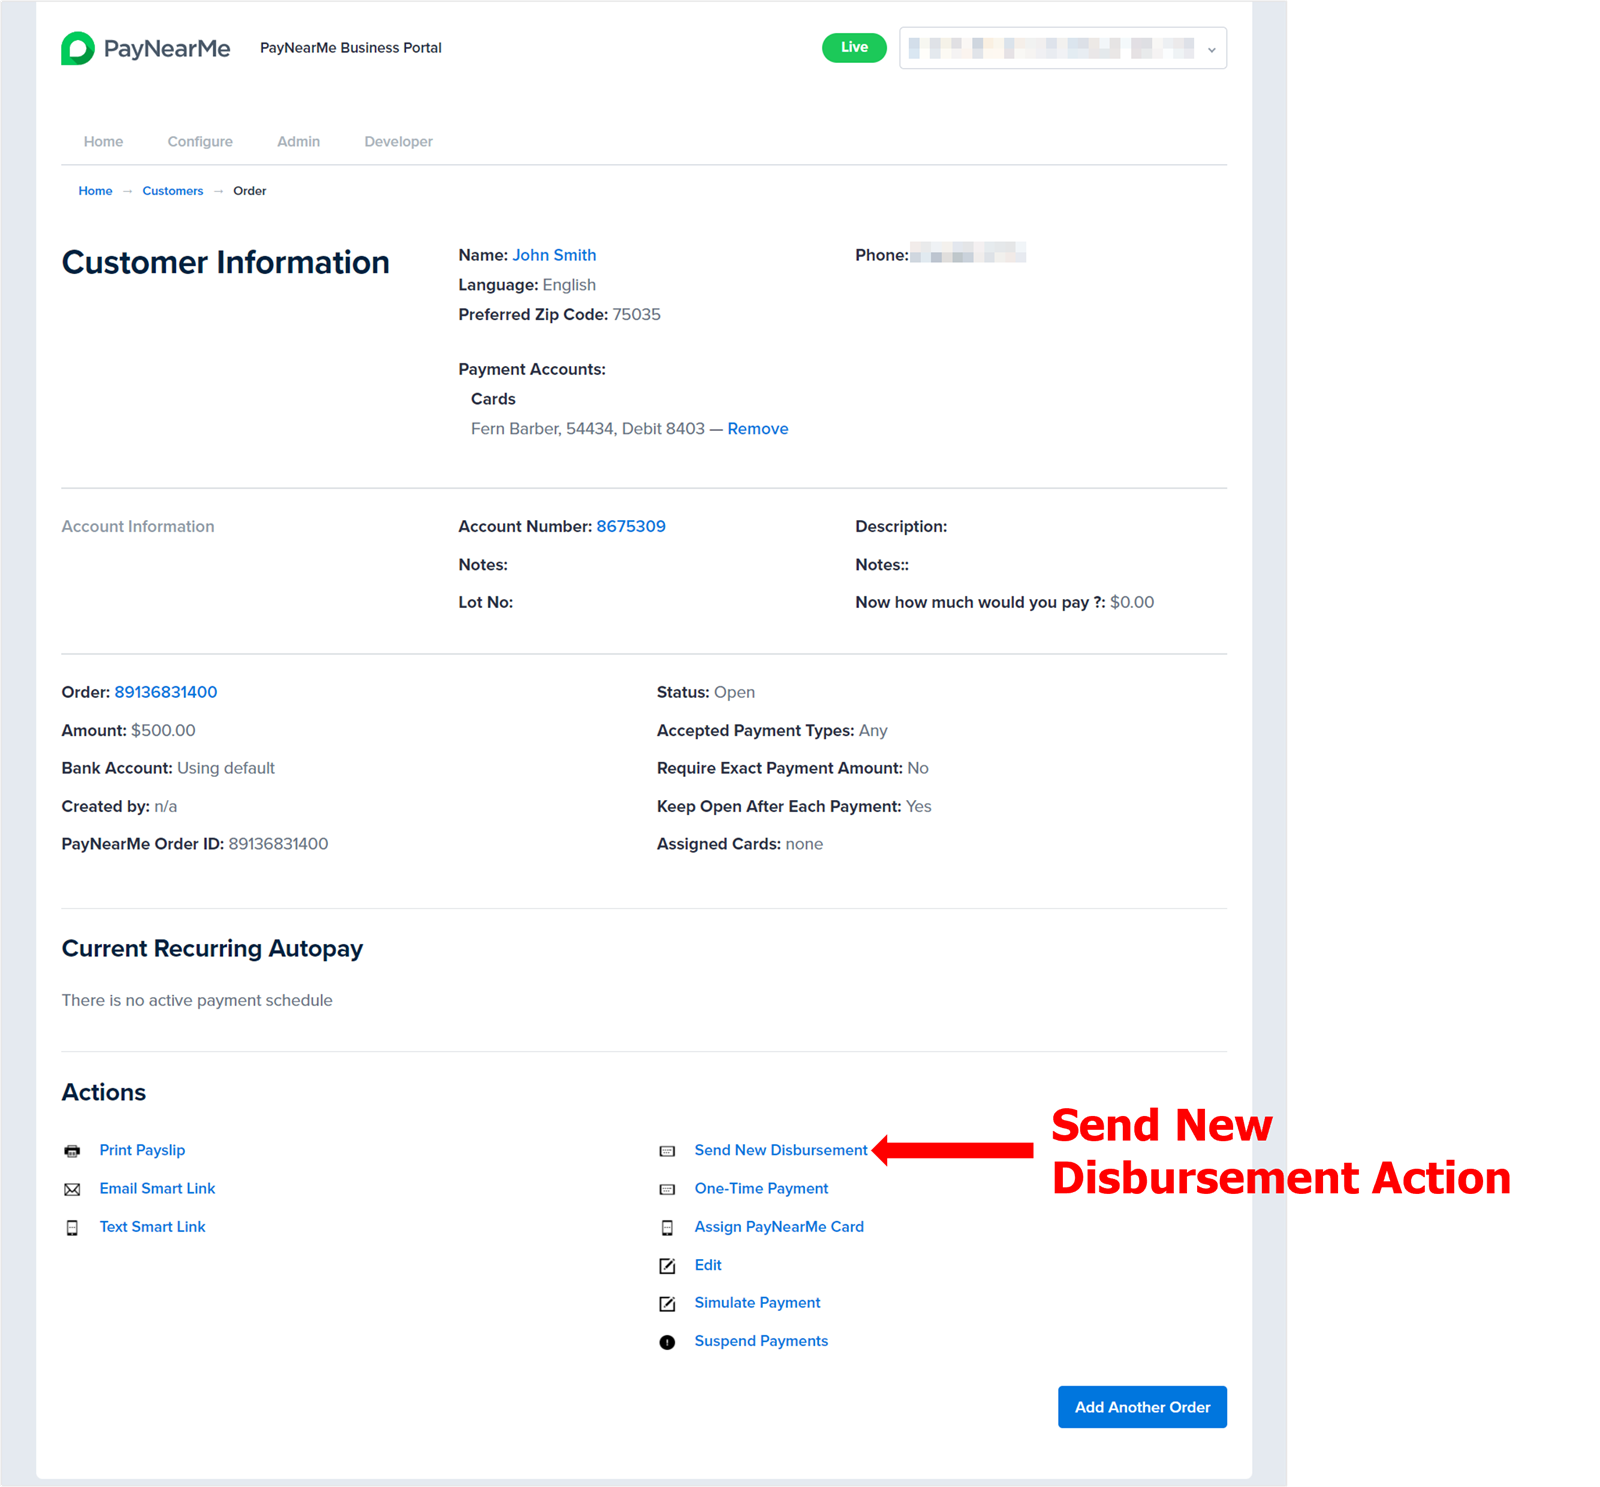Click the PayNearMe logo icon
The width and height of the screenshot is (1600, 1487).
[x=78, y=48]
